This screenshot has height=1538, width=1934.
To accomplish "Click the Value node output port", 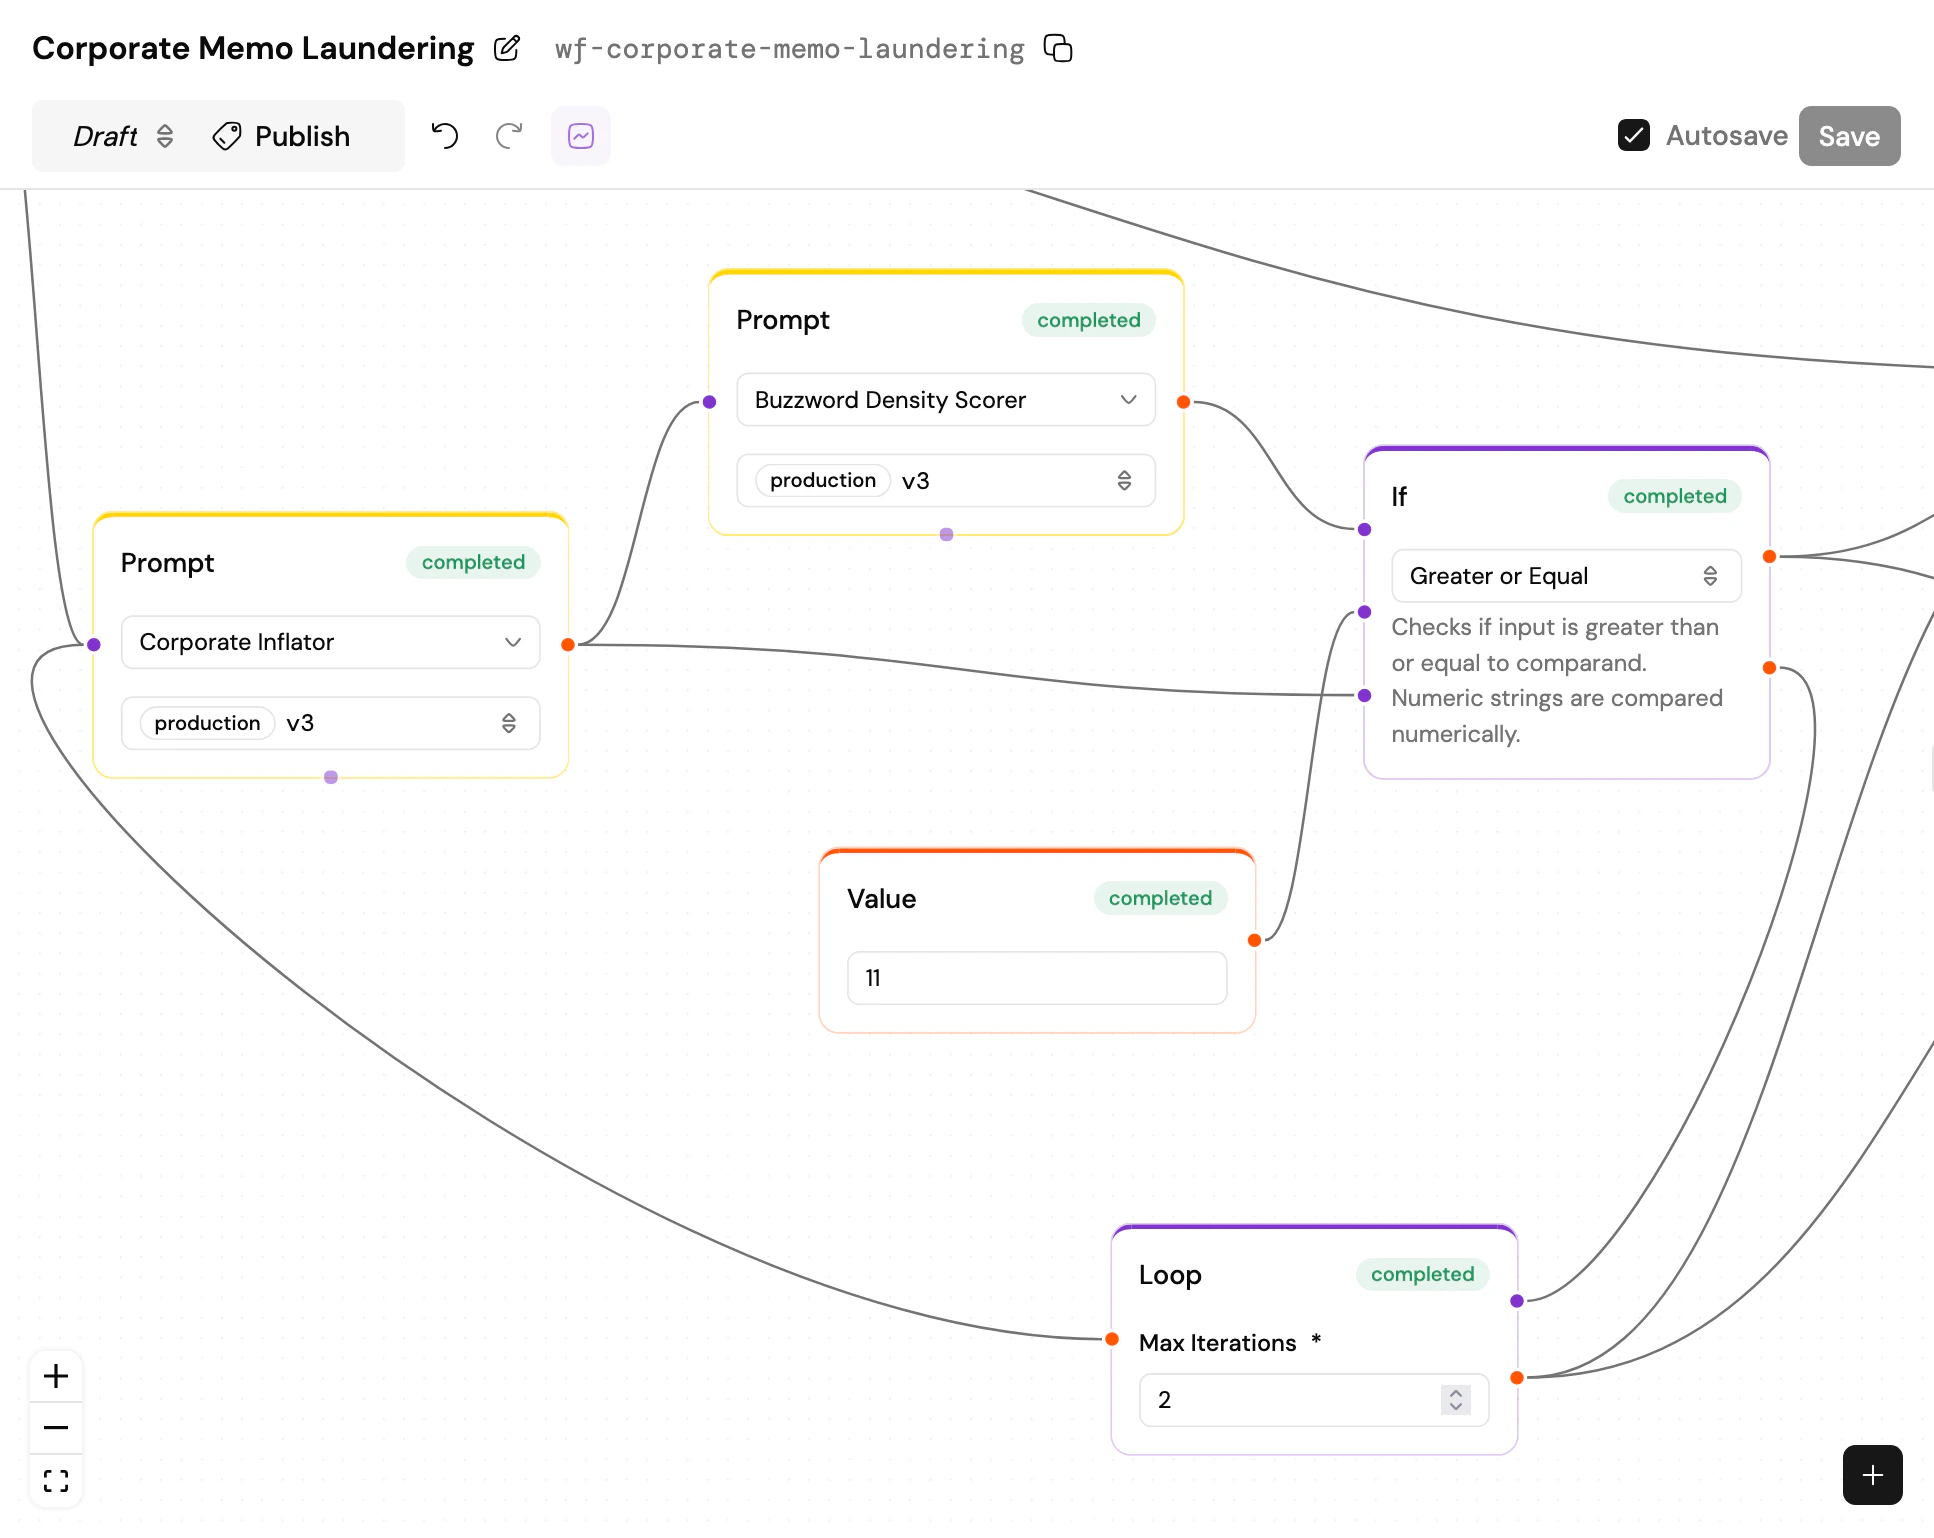I will click(x=1254, y=940).
